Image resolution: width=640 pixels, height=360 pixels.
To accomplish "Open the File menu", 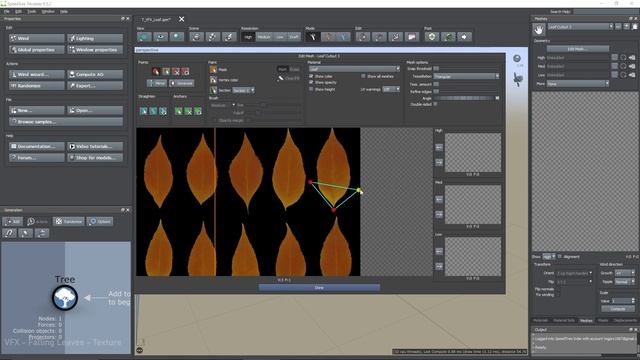I will tap(7, 11).
